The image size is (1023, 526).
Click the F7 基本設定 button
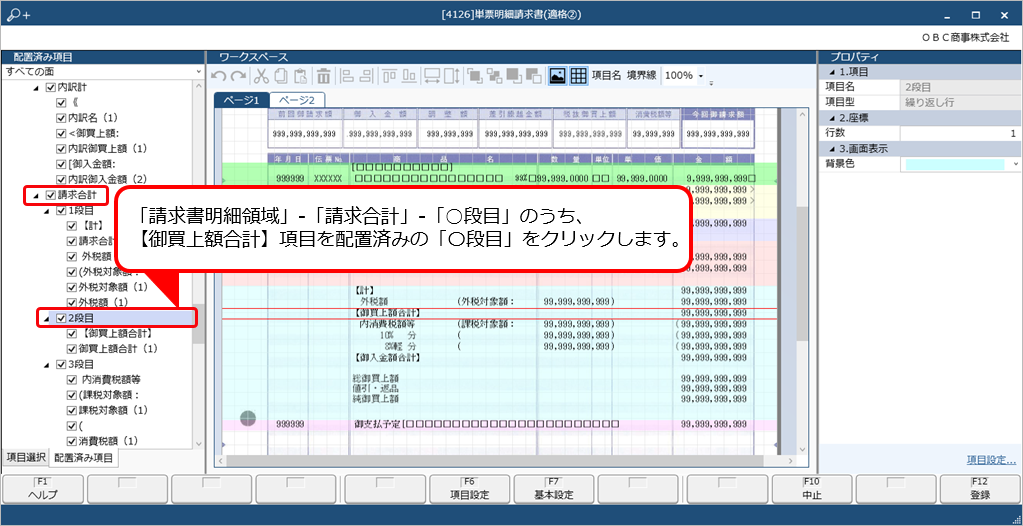[555, 489]
